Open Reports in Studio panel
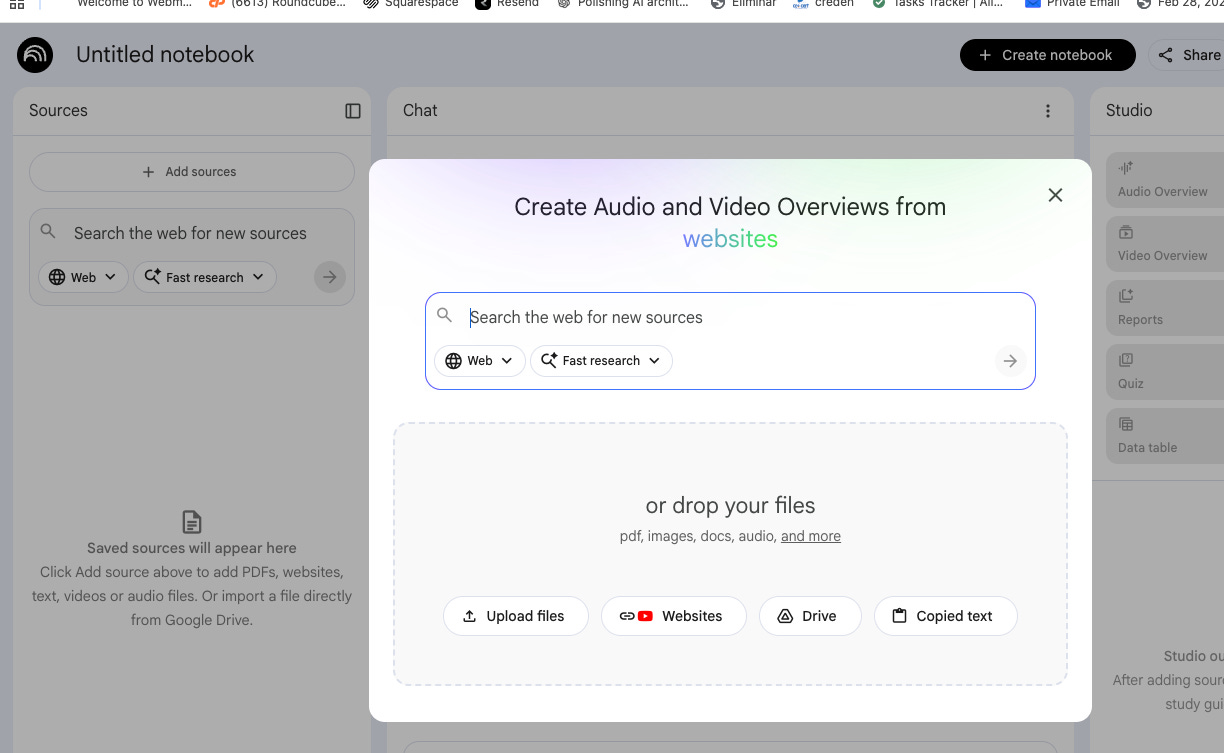 (x=1165, y=308)
